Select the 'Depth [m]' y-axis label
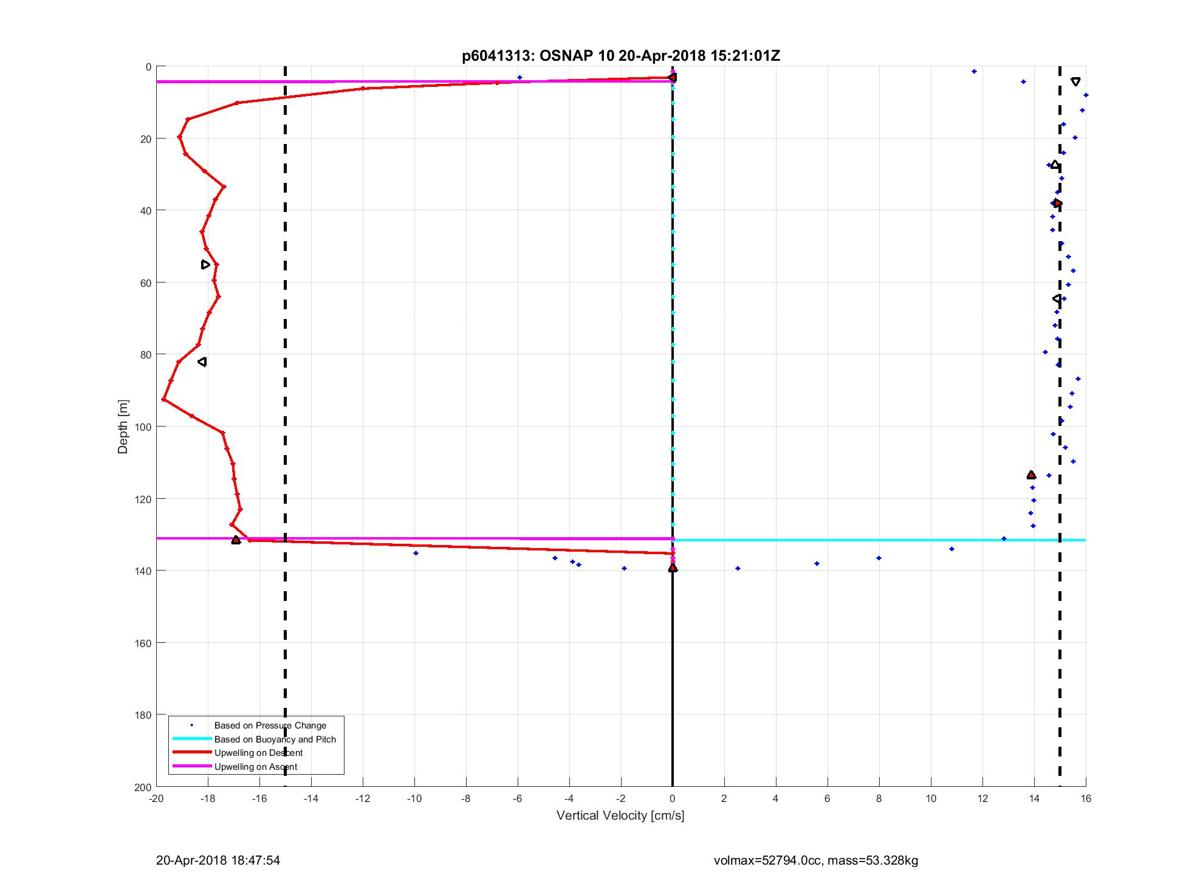 click(124, 427)
